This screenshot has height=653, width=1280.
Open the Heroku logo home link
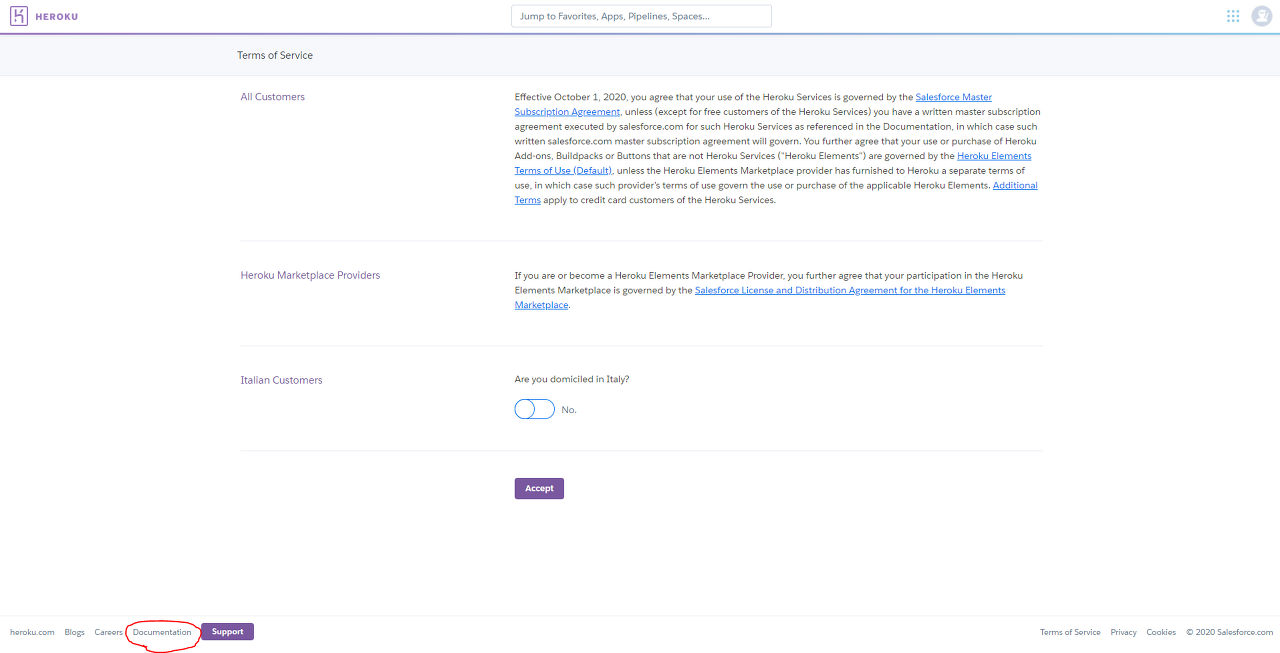click(x=44, y=16)
